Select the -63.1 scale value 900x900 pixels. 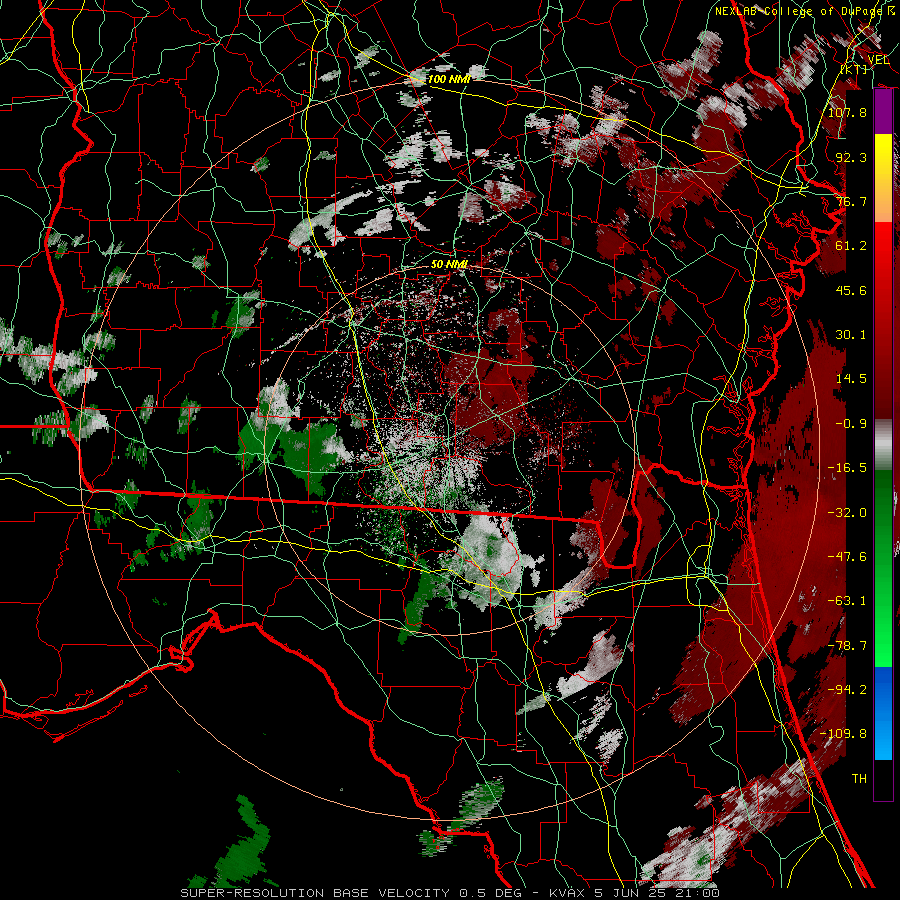[x=847, y=601]
